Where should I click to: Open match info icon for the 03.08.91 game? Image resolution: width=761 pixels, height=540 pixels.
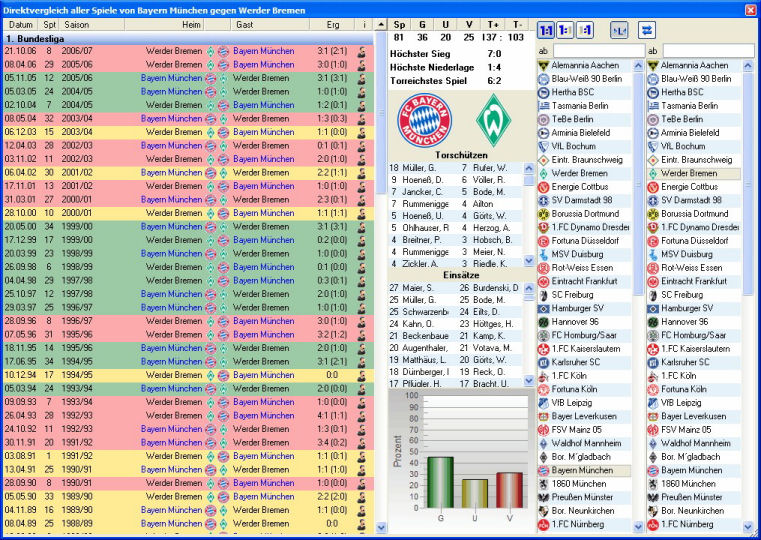pos(362,457)
